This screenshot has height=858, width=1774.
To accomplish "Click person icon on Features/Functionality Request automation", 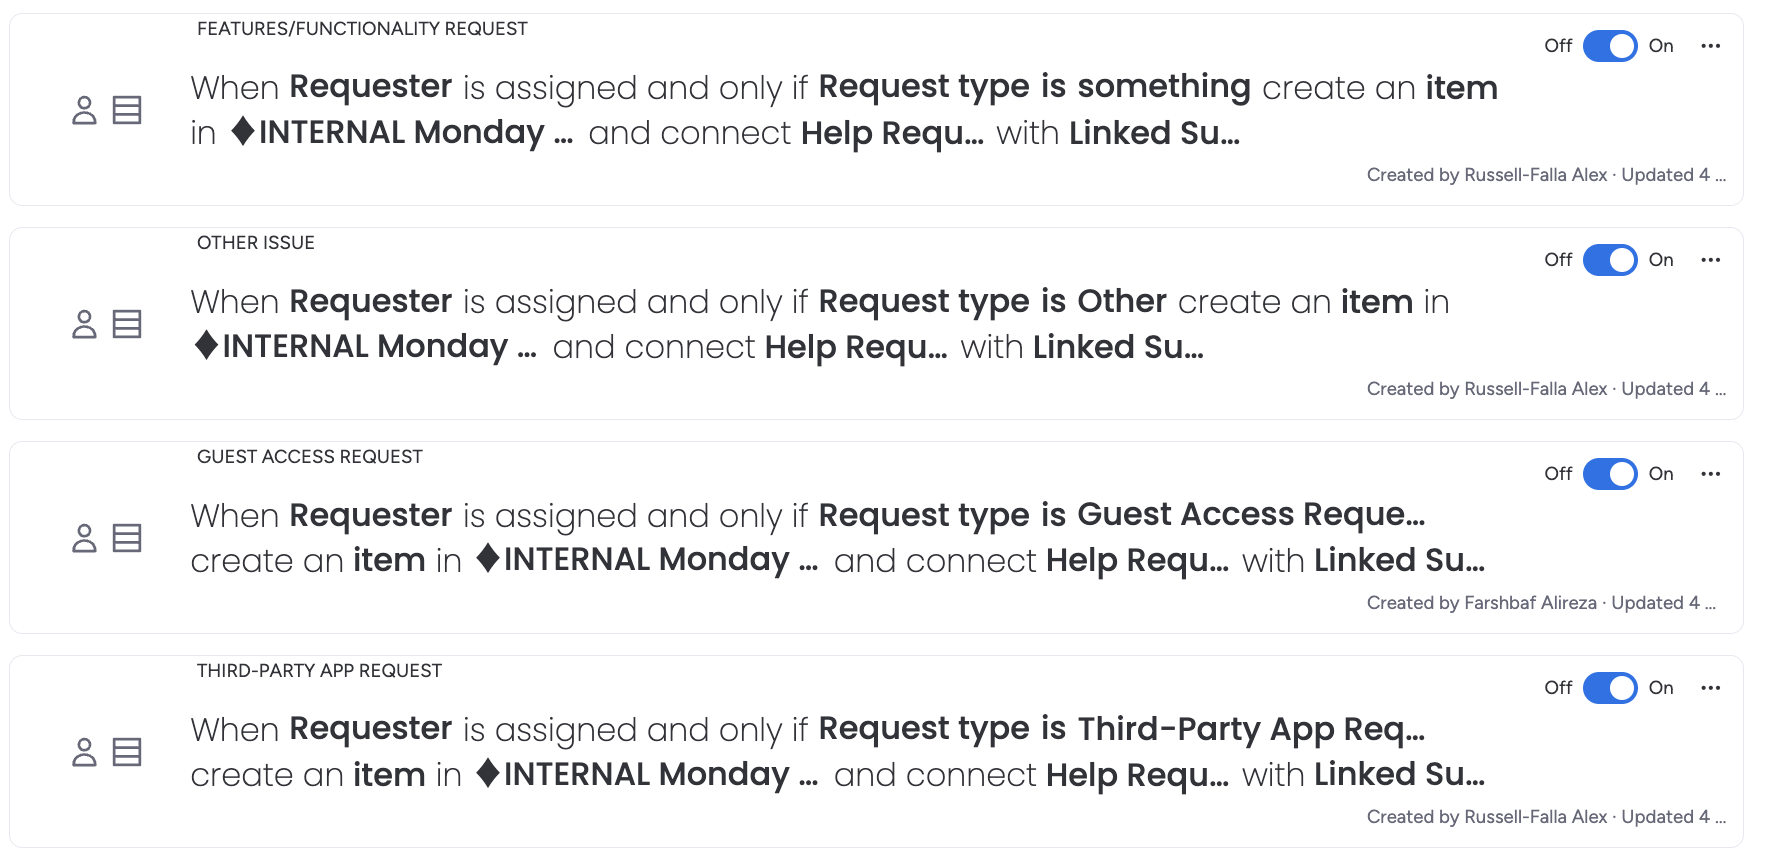I will (x=85, y=110).
